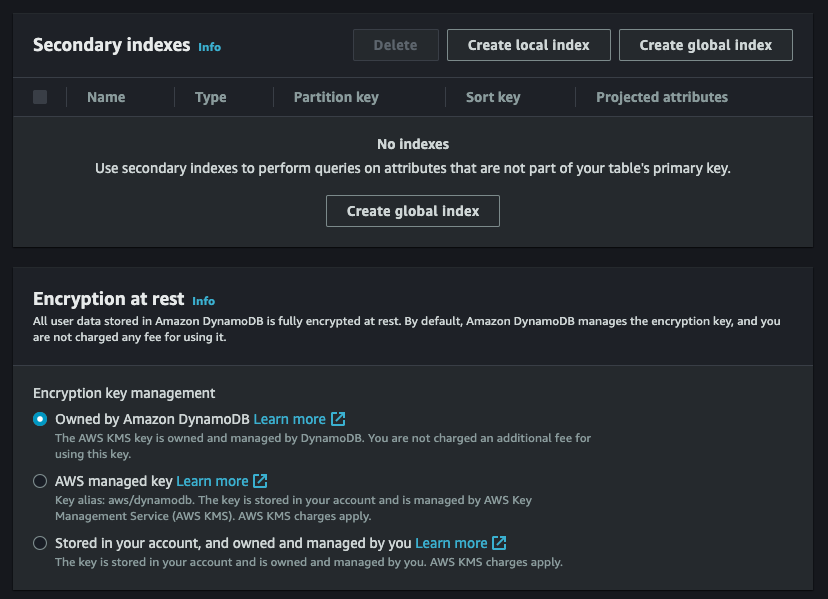Open Info link beside Secondary indexes
The height and width of the screenshot is (599, 828).
(x=210, y=47)
